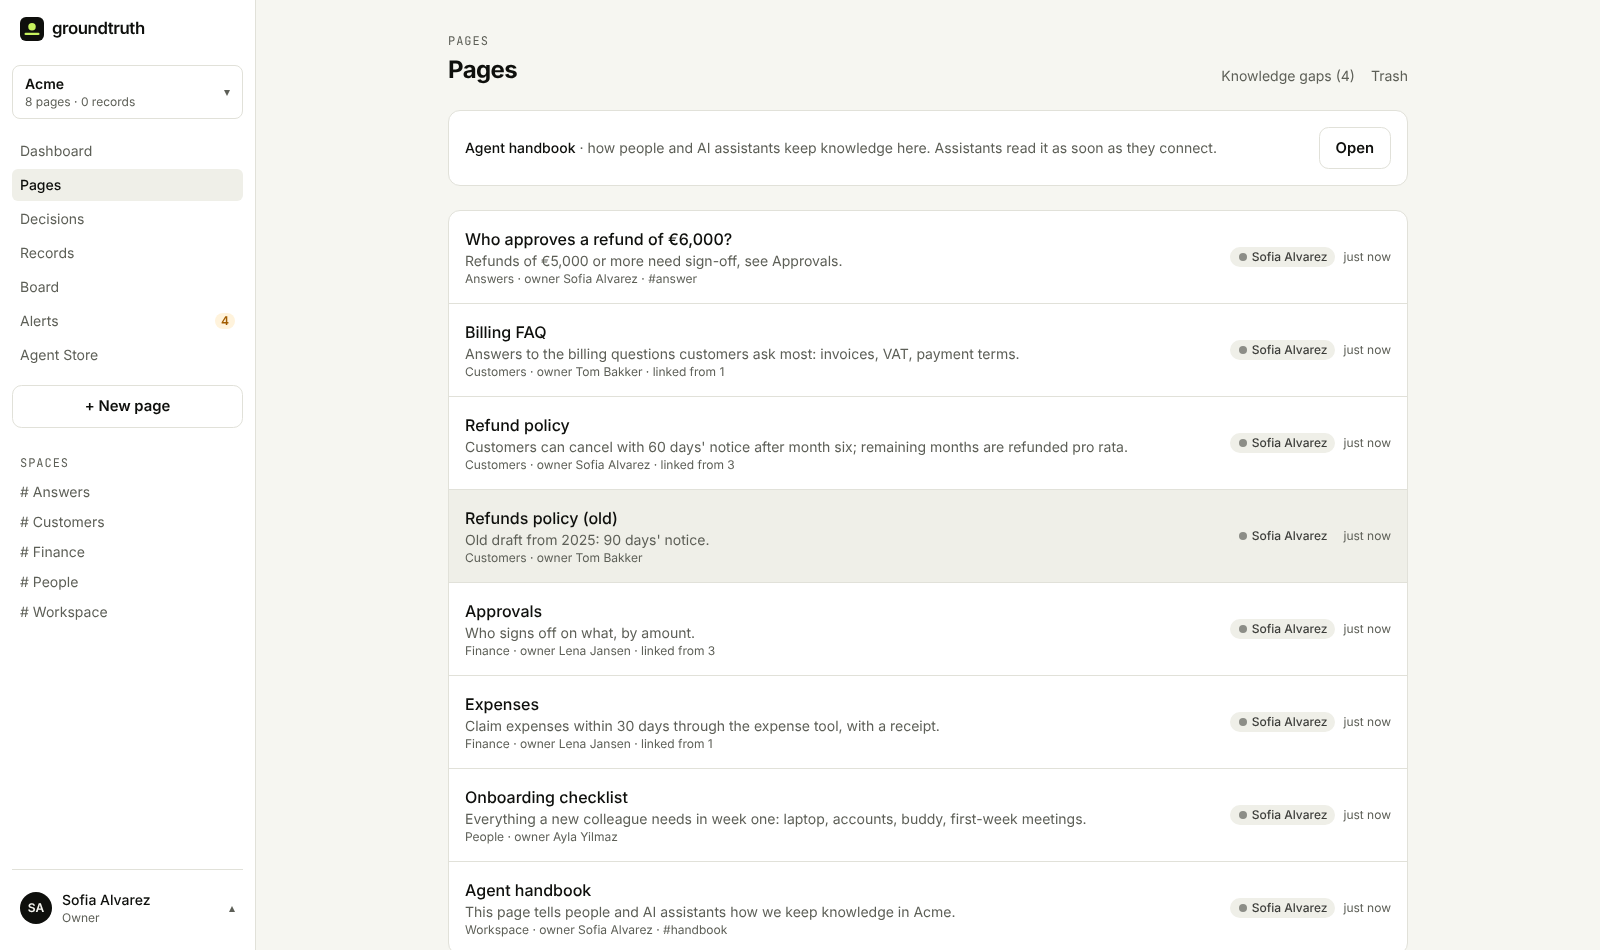Click the groundtruth logo icon

tap(32, 29)
